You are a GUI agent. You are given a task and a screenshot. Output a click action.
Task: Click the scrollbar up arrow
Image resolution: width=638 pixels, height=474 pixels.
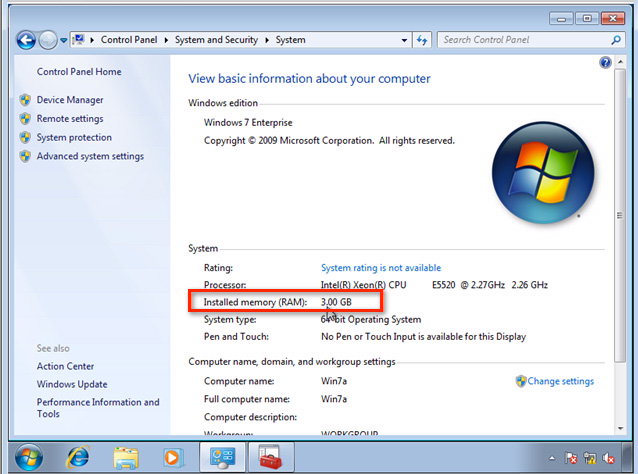pos(620,62)
